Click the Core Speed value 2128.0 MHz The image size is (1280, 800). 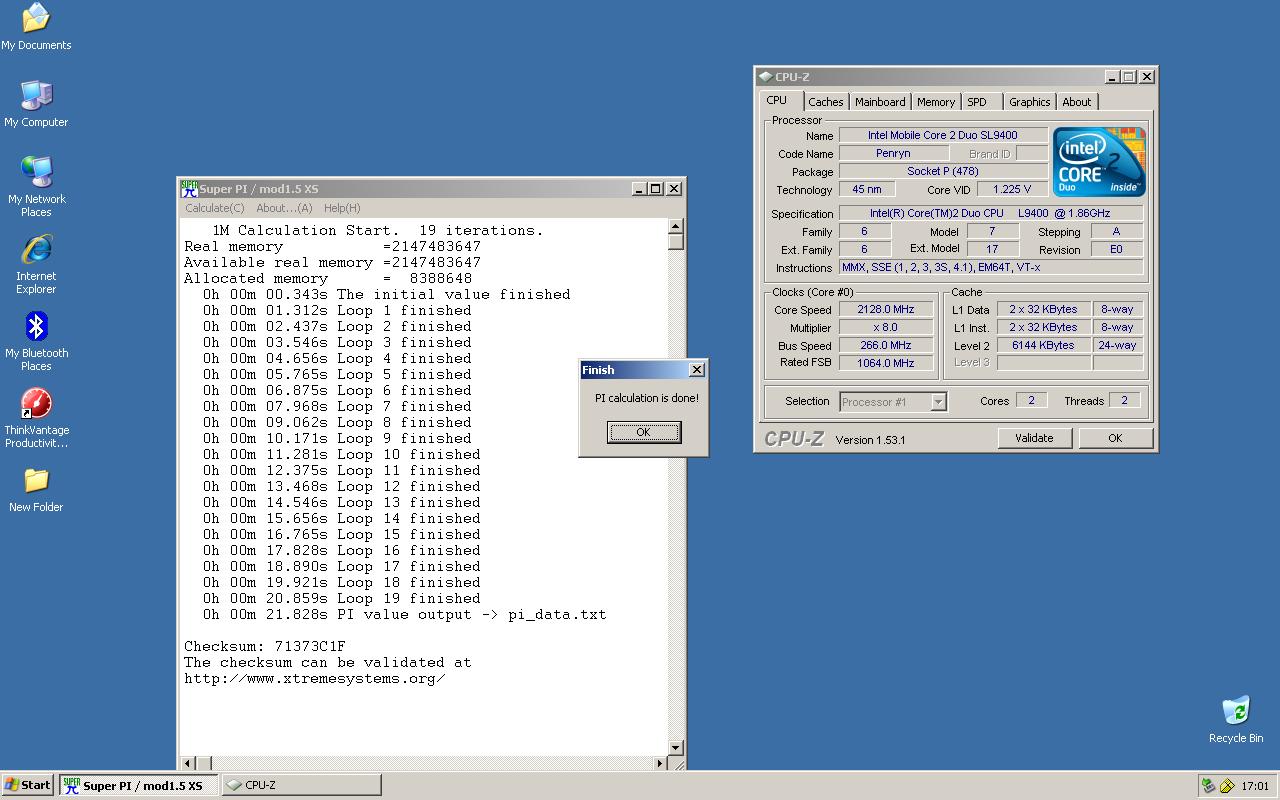pyautogui.click(x=886, y=309)
